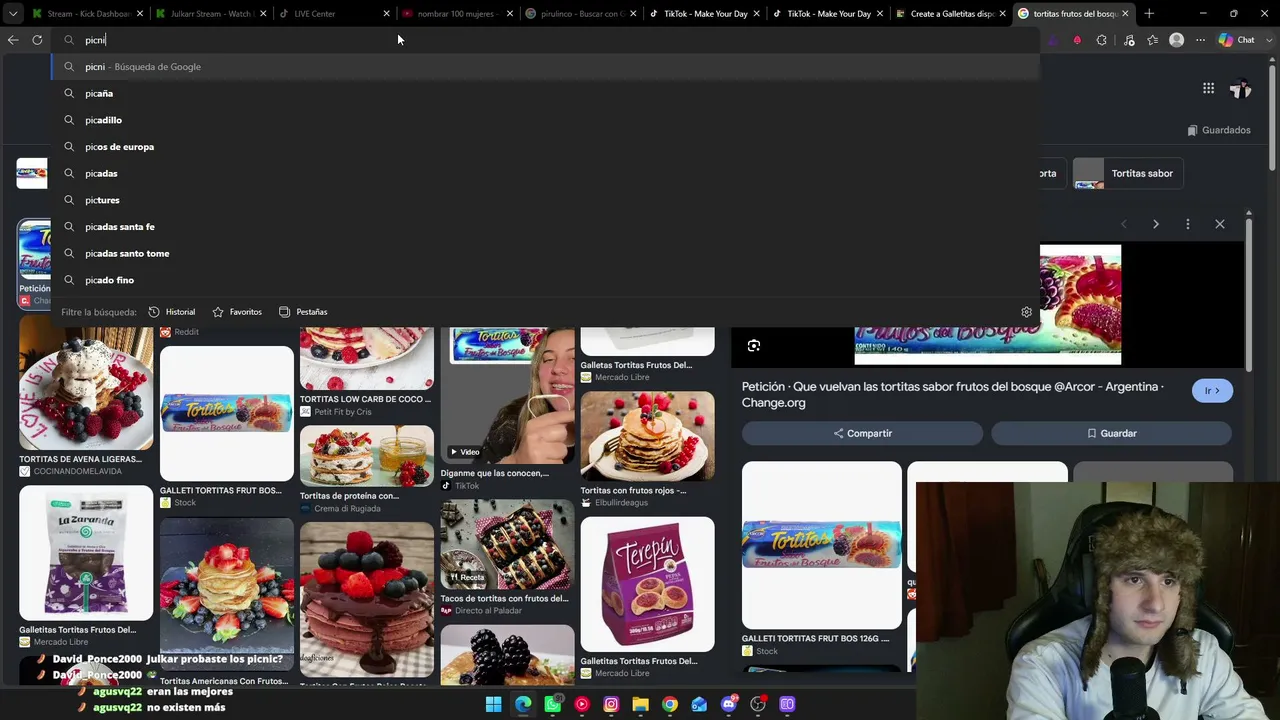The height and width of the screenshot is (720, 1280).
Task: Open the Copilot Chat button
Action: point(1237,40)
